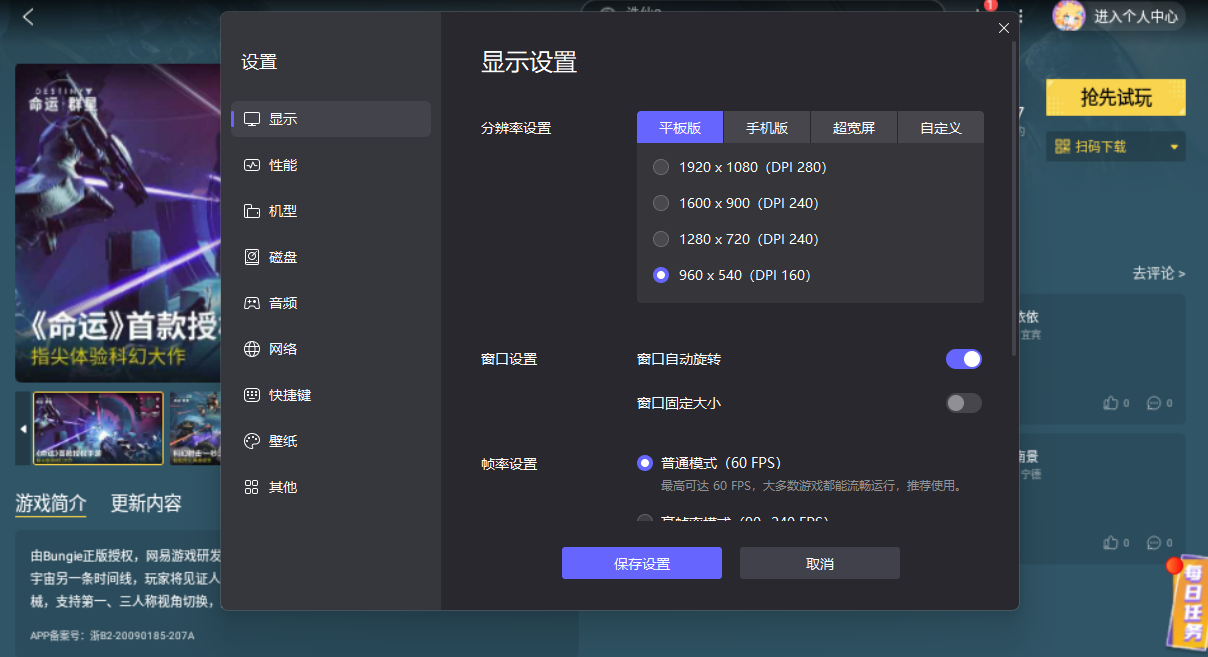1208x657 pixels.
Task: Switch to the 手机版 resolution tab
Action: [767, 128]
